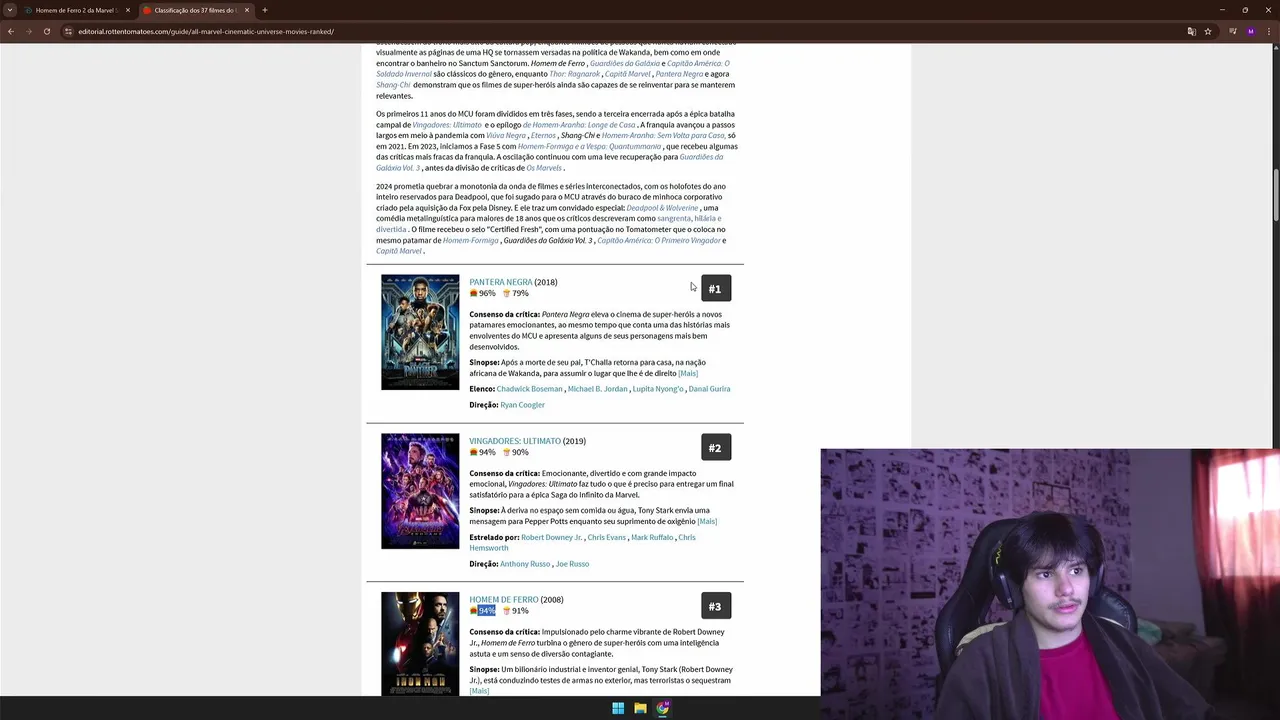Screen dimensions: 1280x720
Task: Click the popcorn audience icon for Pantera Negra
Action: click(x=507, y=293)
